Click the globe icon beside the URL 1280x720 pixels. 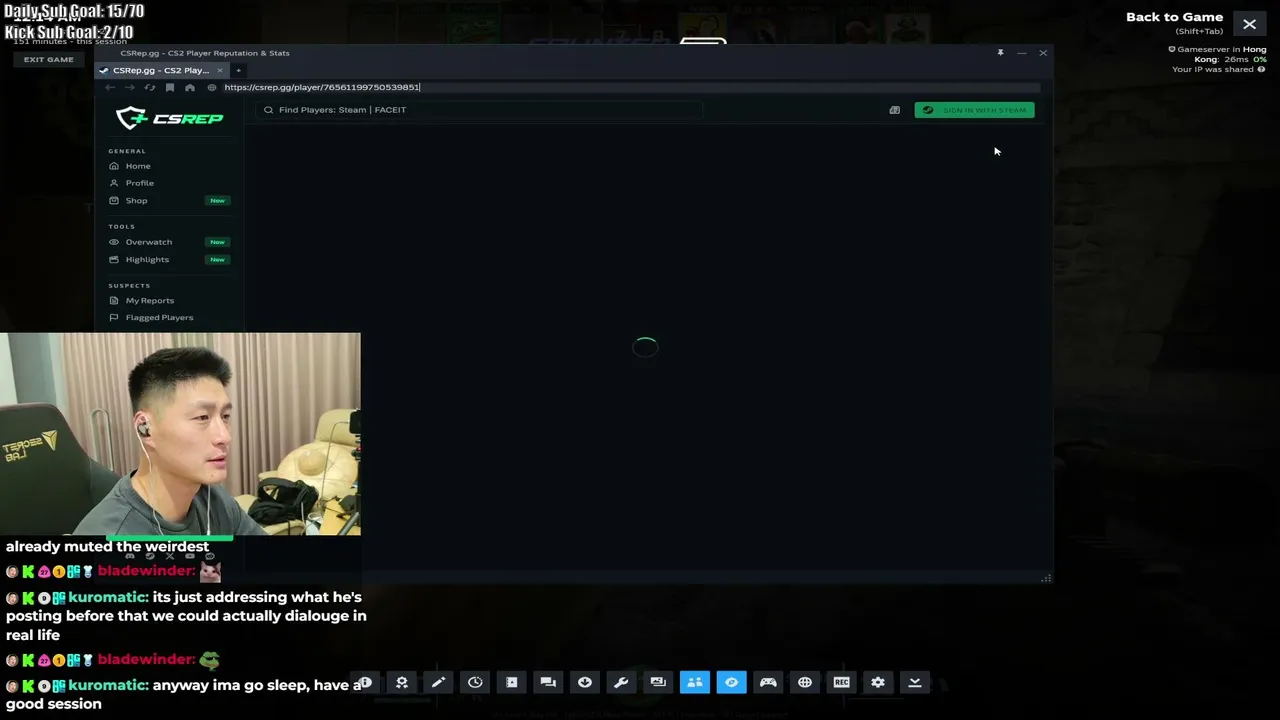point(212,87)
